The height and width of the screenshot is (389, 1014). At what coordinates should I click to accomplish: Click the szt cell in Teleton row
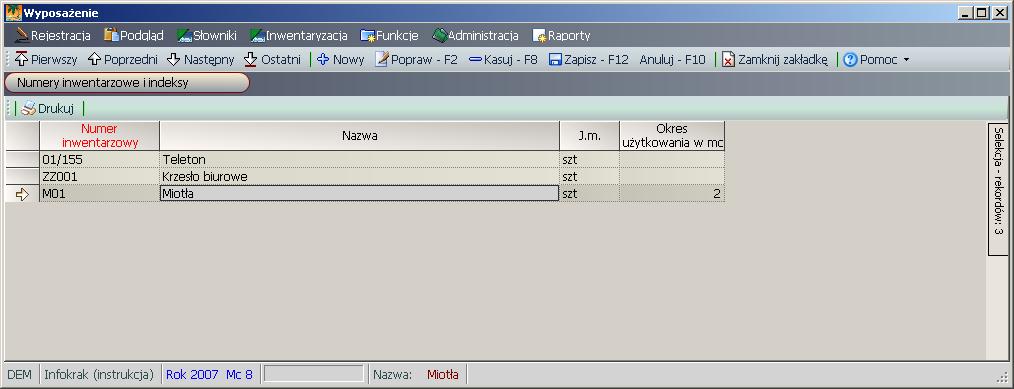click(x=589, y=159)
